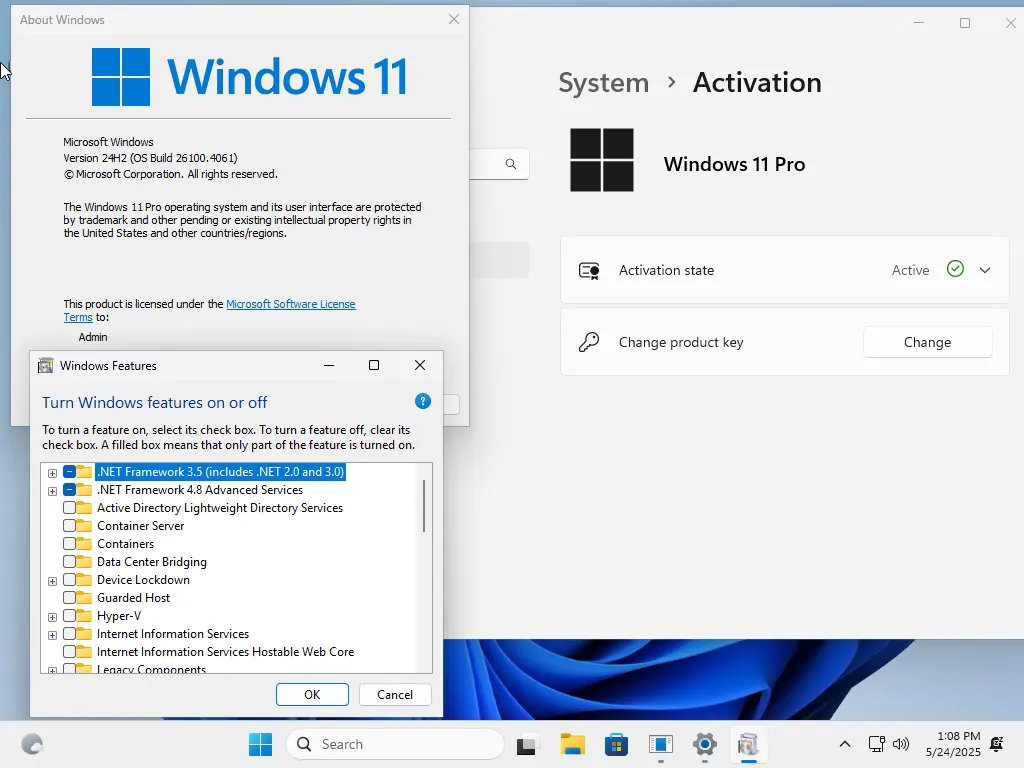
Task: Open Microsoft Software License link
Action: (x=291, y=304)
